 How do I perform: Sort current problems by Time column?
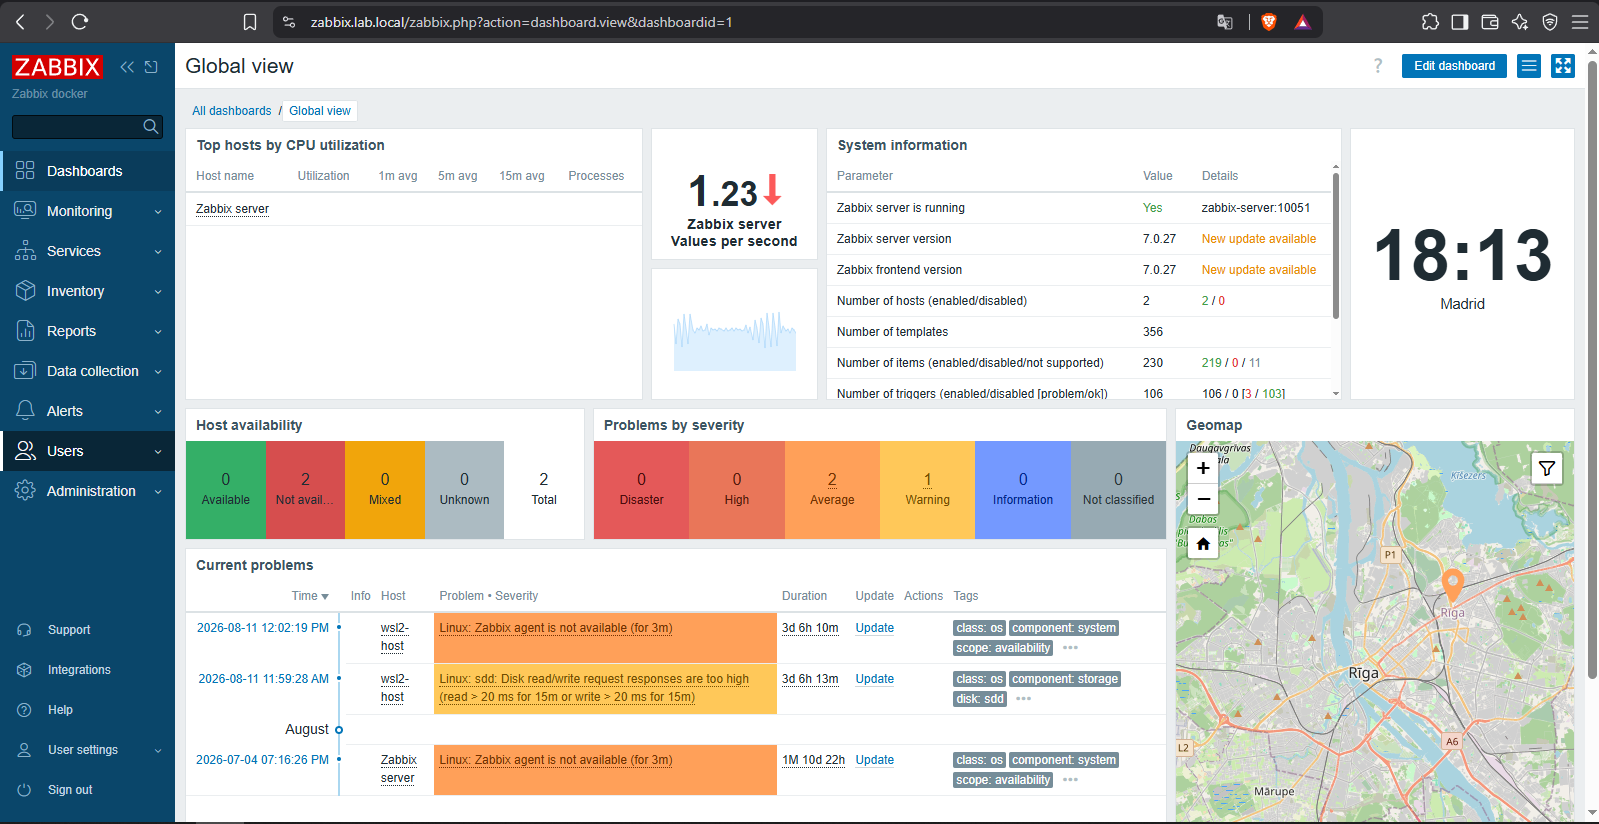(x=310, y=596)
